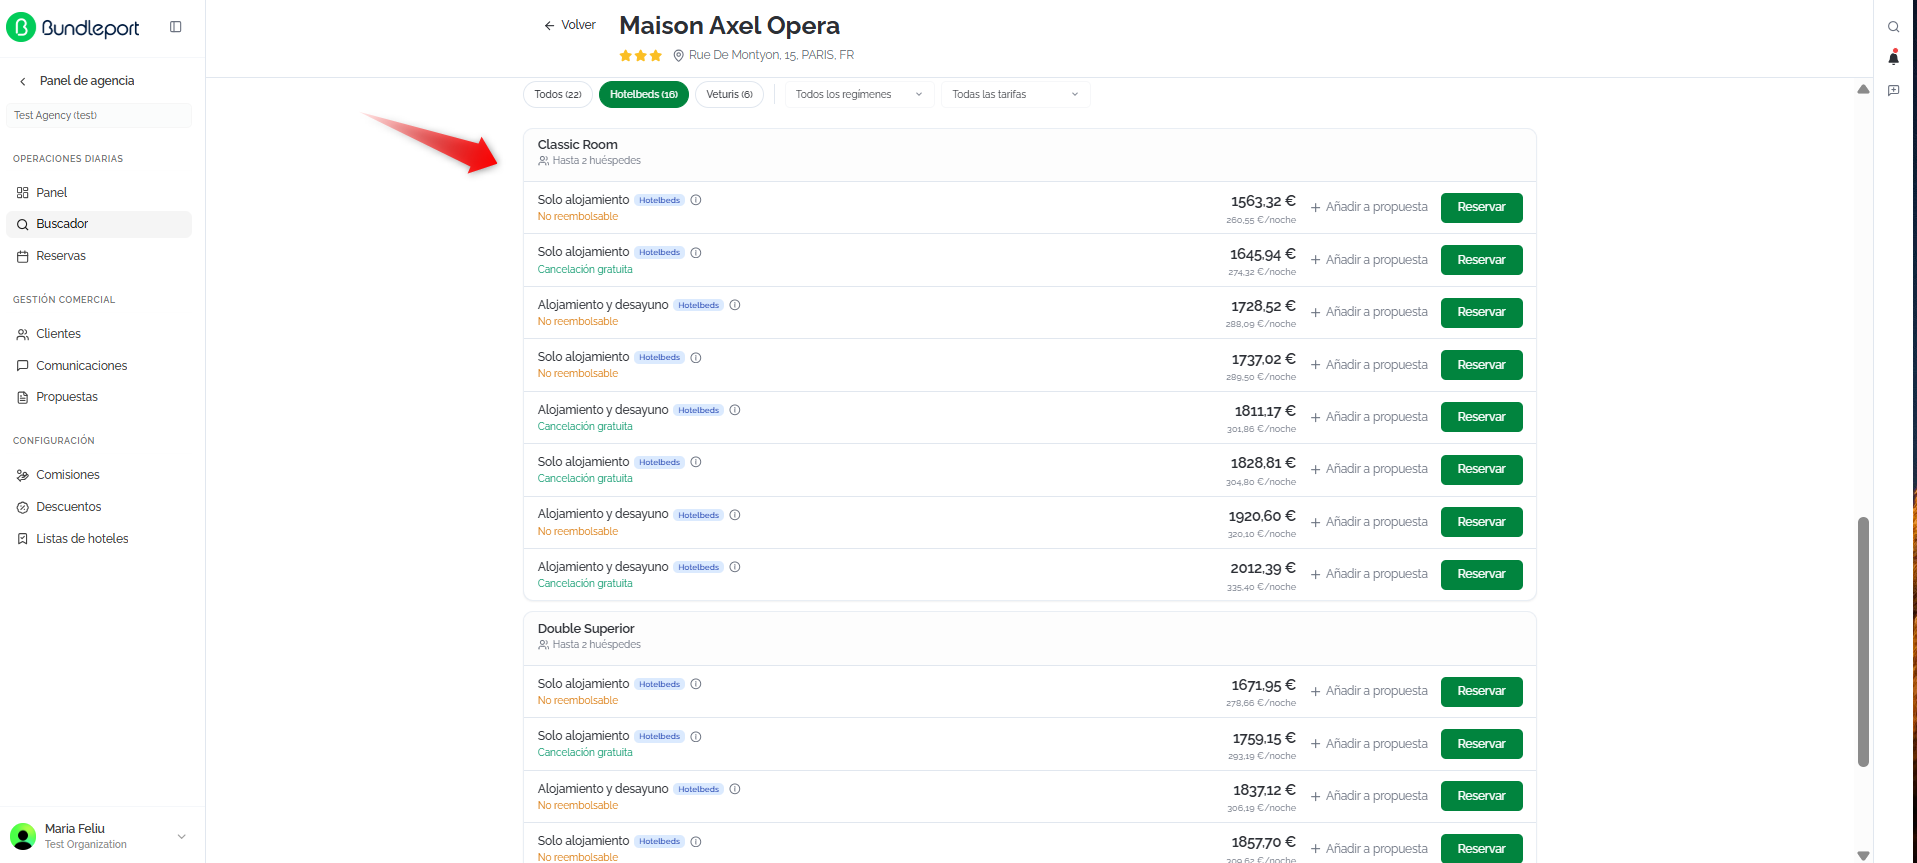This screenshot has height=863, width=1917.
Task: Open Panel in sidebar
Action: 98,193
